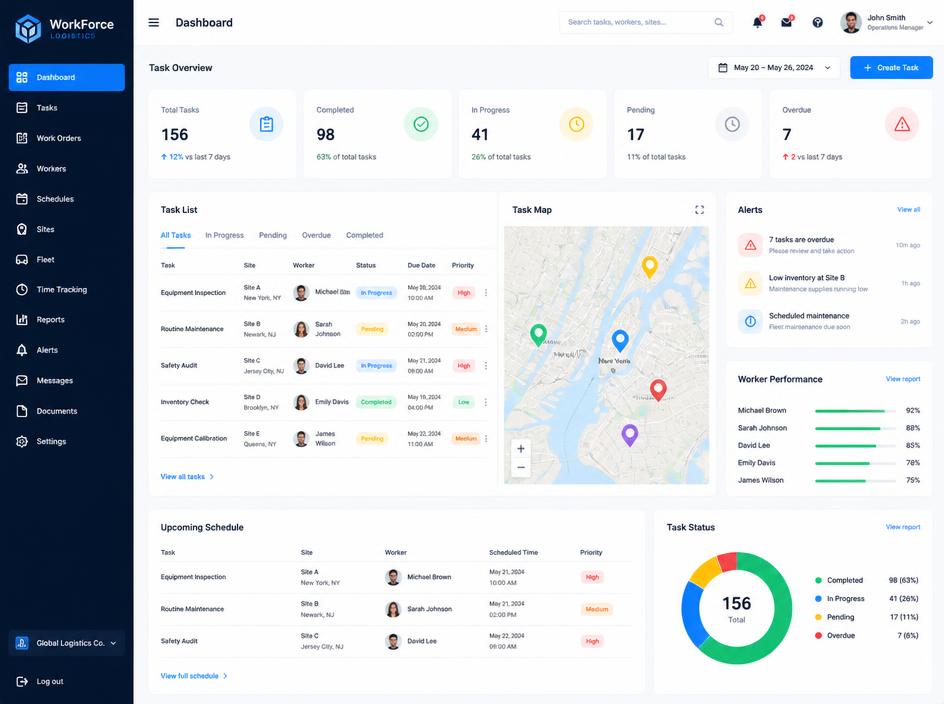The width and height of the screenshot is (944, 704).
Task: Zoom in on the Task Map
Action: pos(521,449)
